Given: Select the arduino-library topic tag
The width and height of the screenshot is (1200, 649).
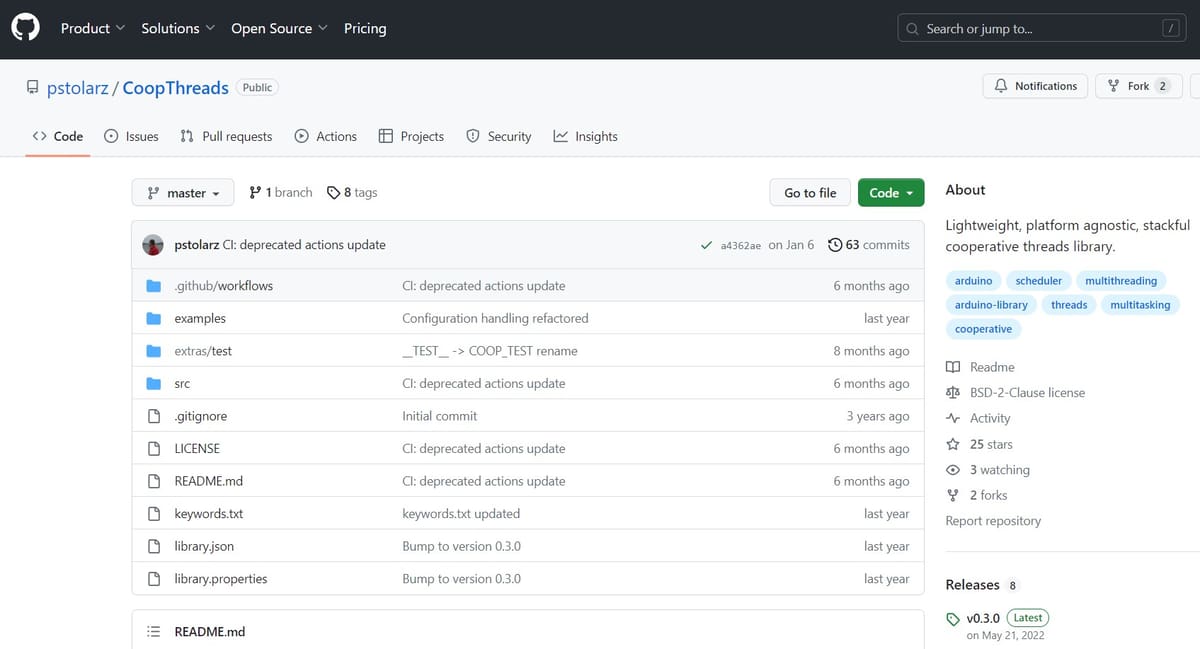Looking at the screenshot, I should [991, 305].
